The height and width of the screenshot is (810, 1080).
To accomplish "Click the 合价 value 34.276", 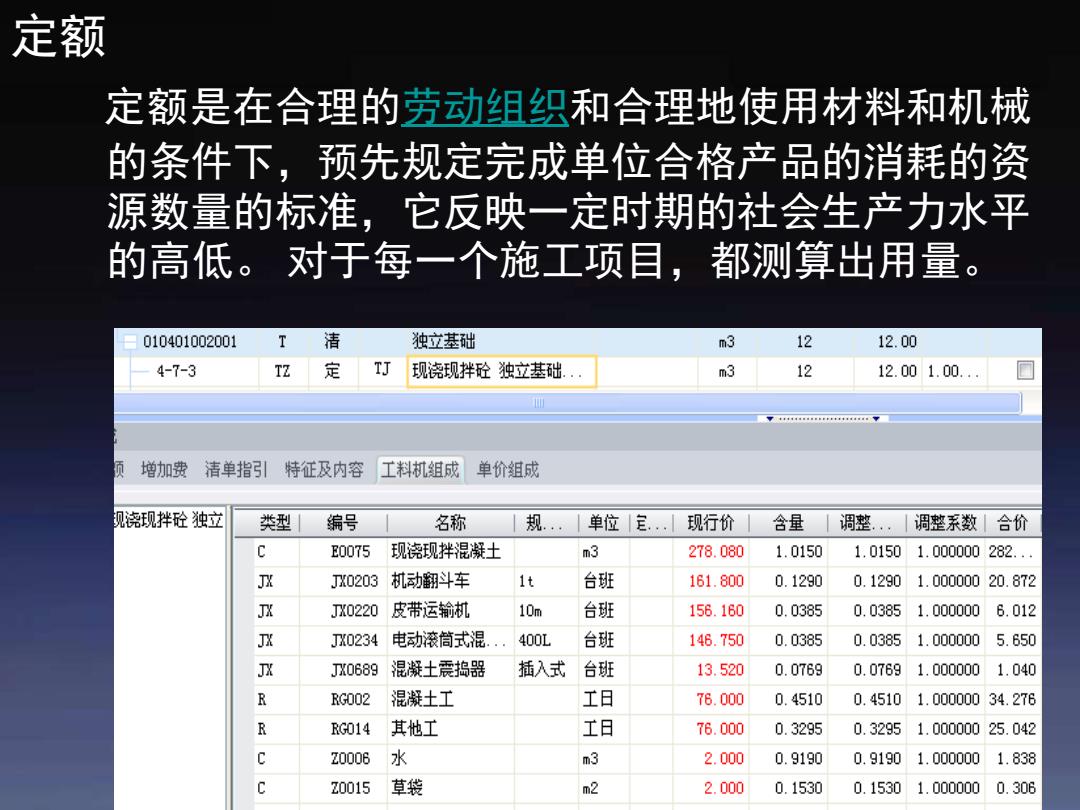I will (x=1012, y=699).
